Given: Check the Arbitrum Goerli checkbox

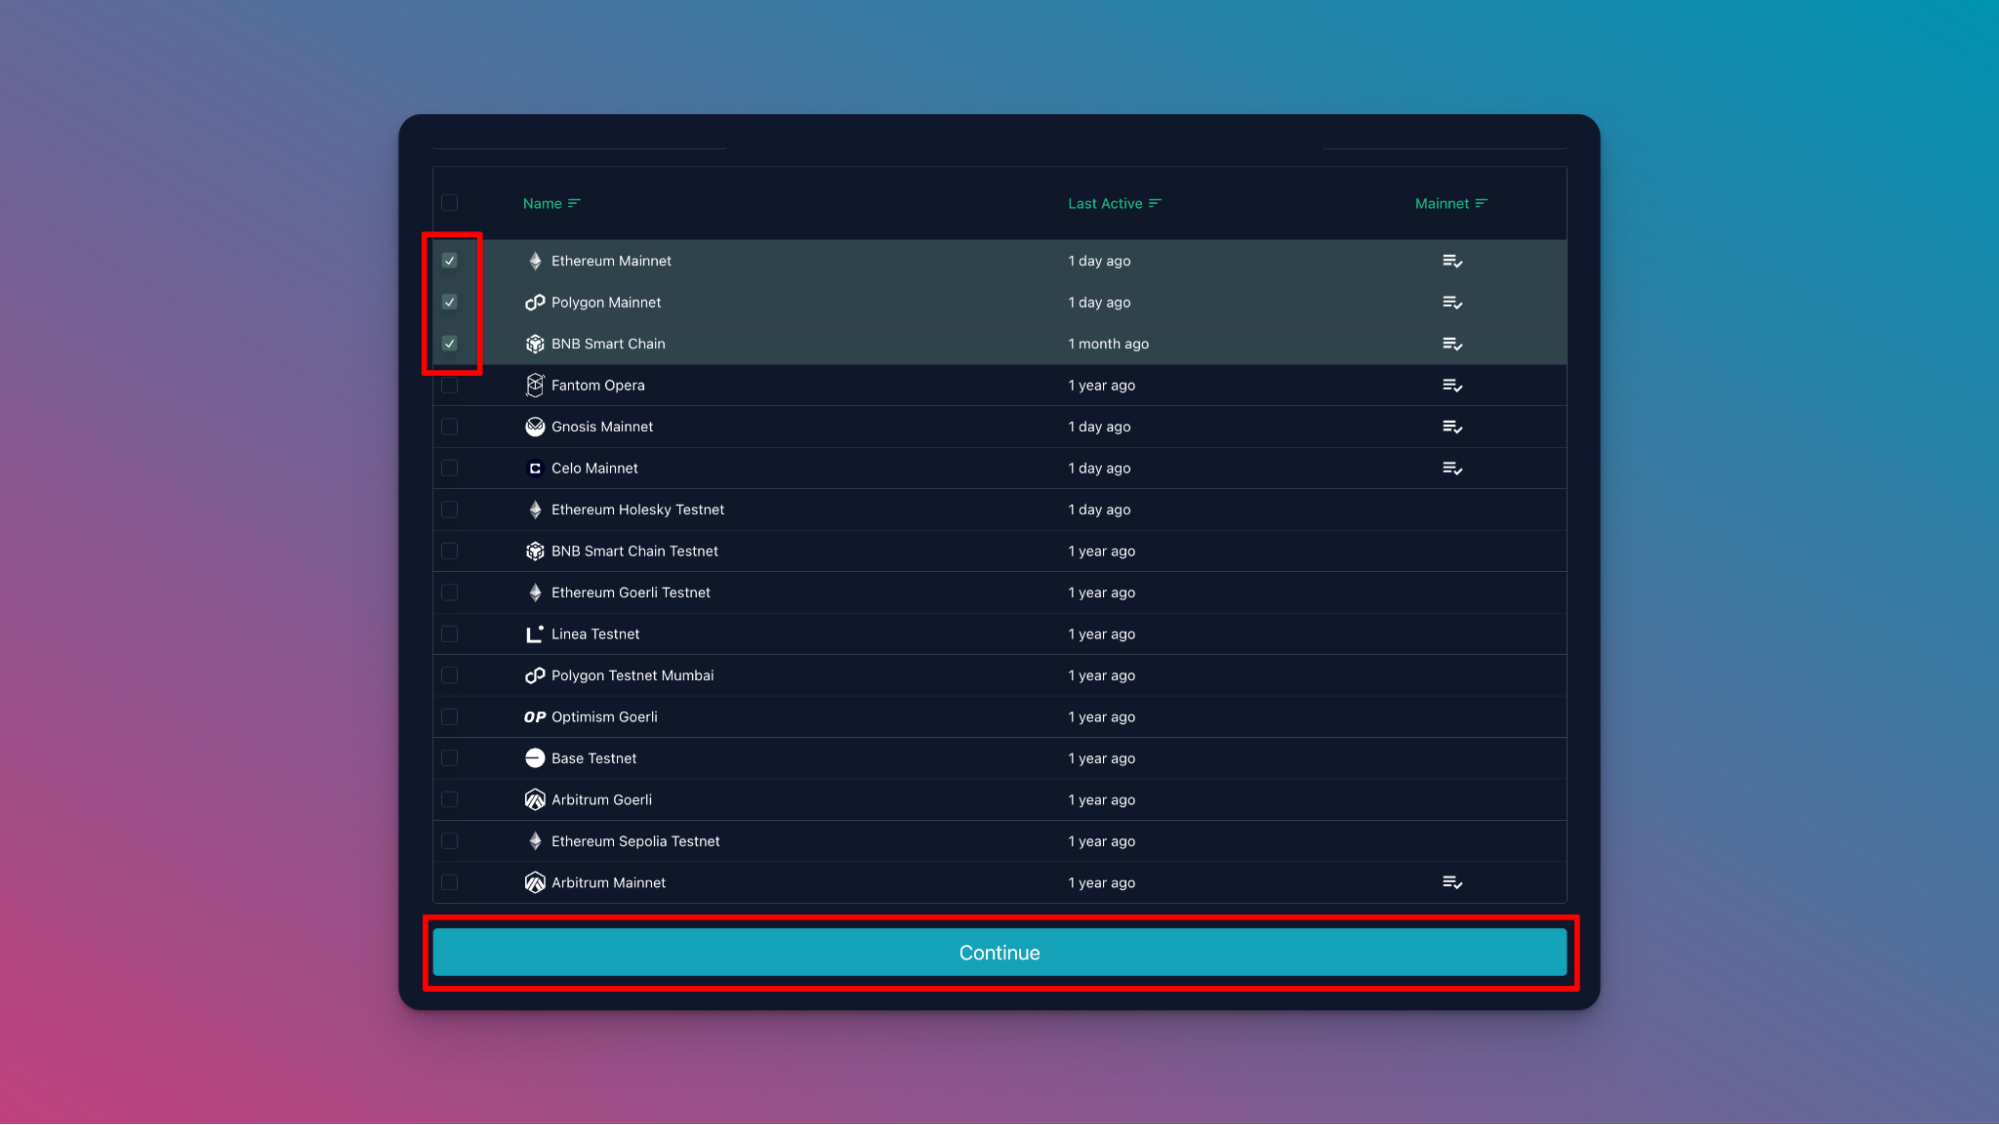Looking at the screenshot, I should [x=450, y=800].
